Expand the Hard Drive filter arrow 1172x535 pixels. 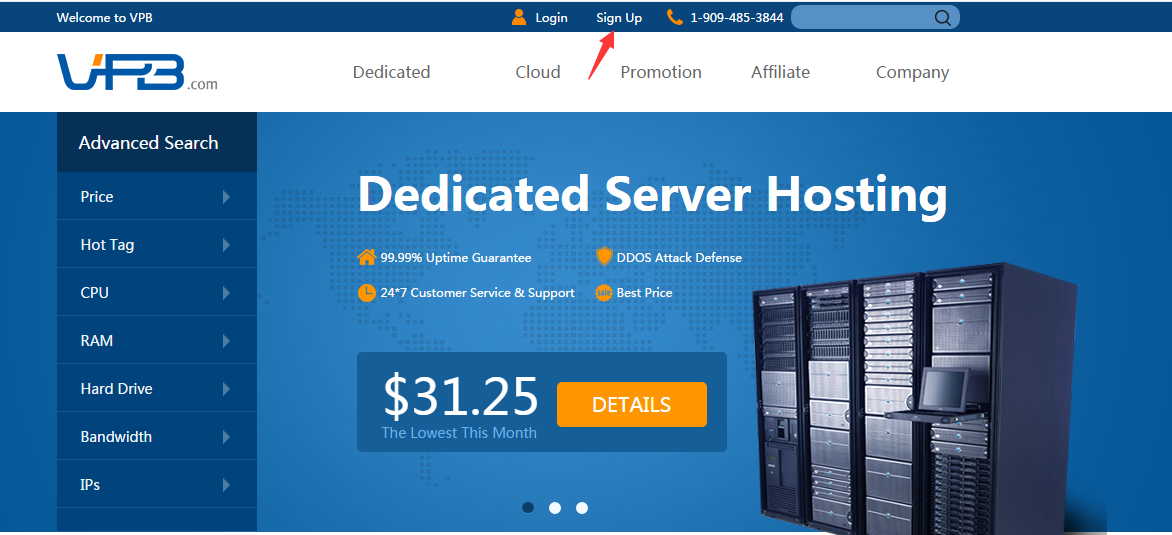click(226, 389)
